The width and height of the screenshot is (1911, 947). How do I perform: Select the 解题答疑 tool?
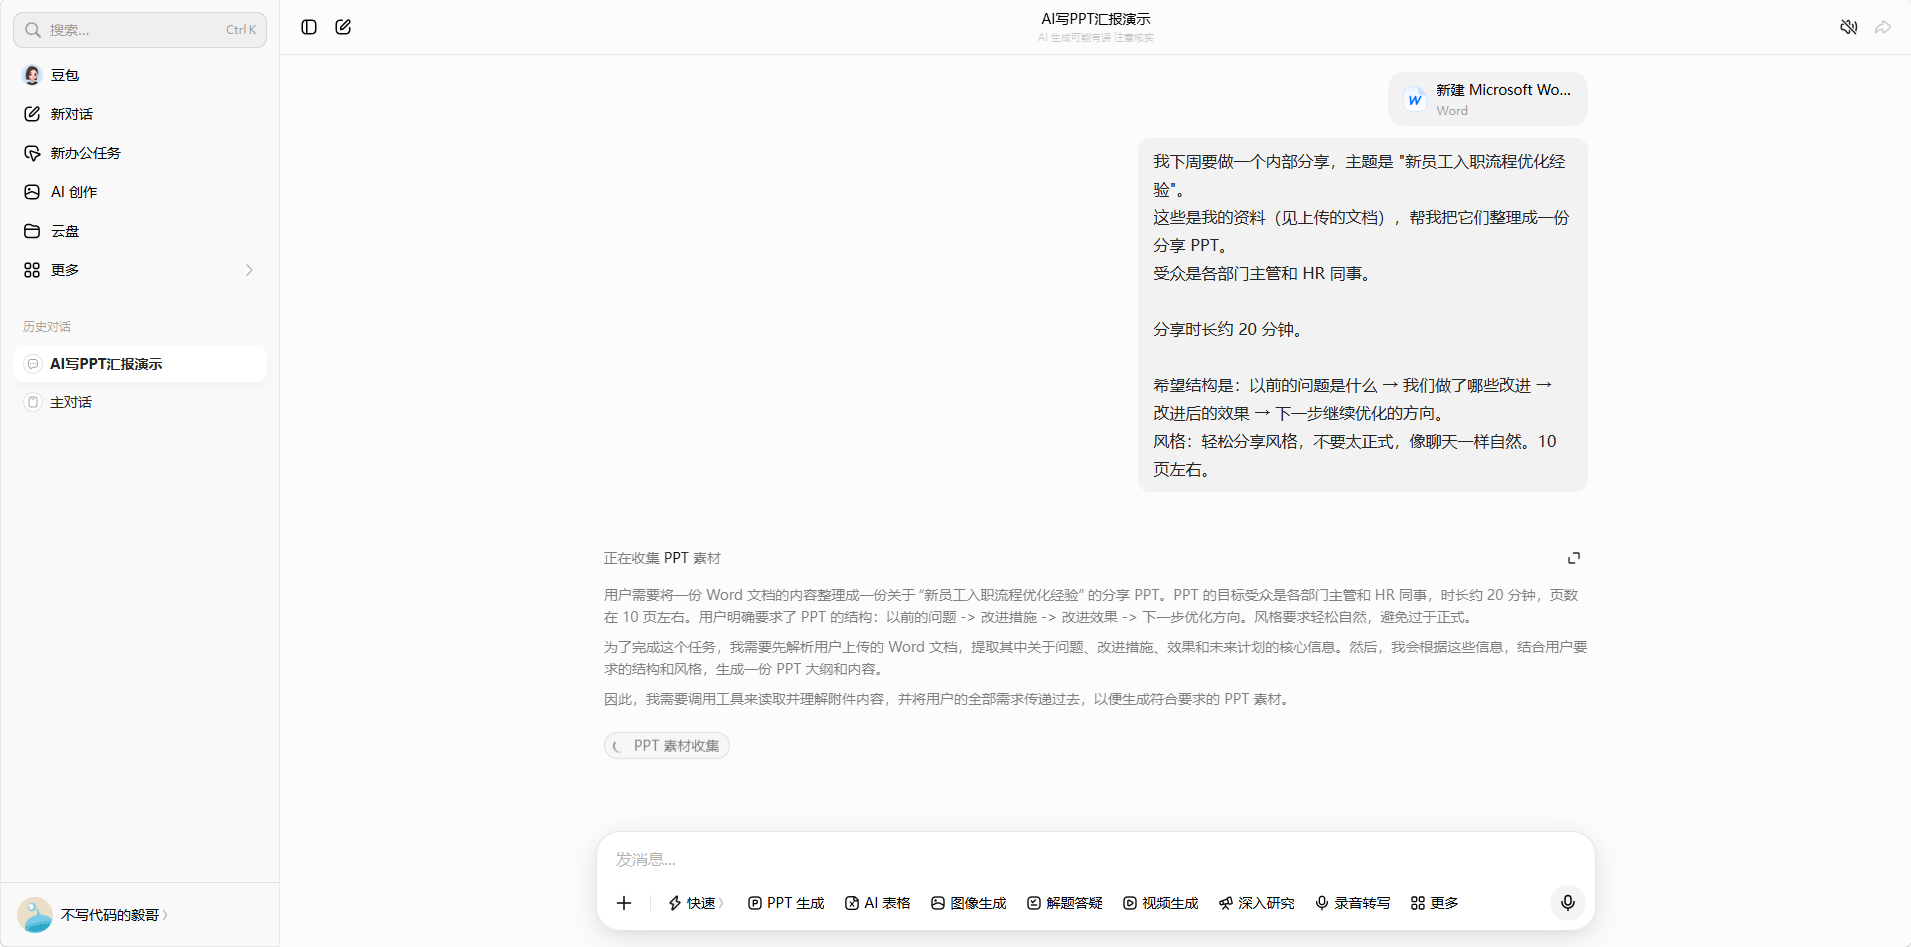pos(1065,903)
